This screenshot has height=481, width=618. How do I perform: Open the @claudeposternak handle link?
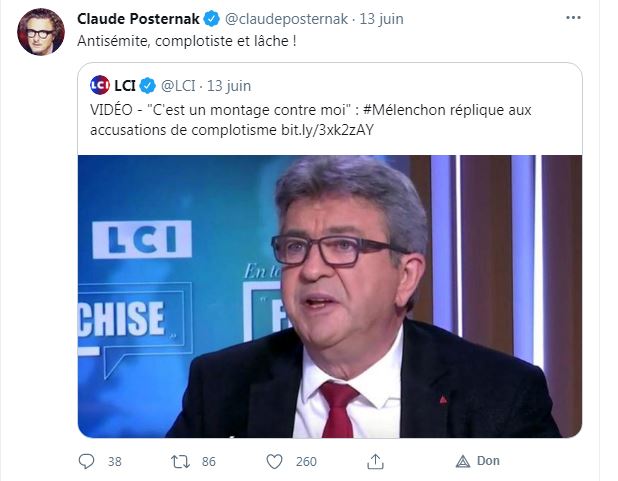(x=286, y=19)
